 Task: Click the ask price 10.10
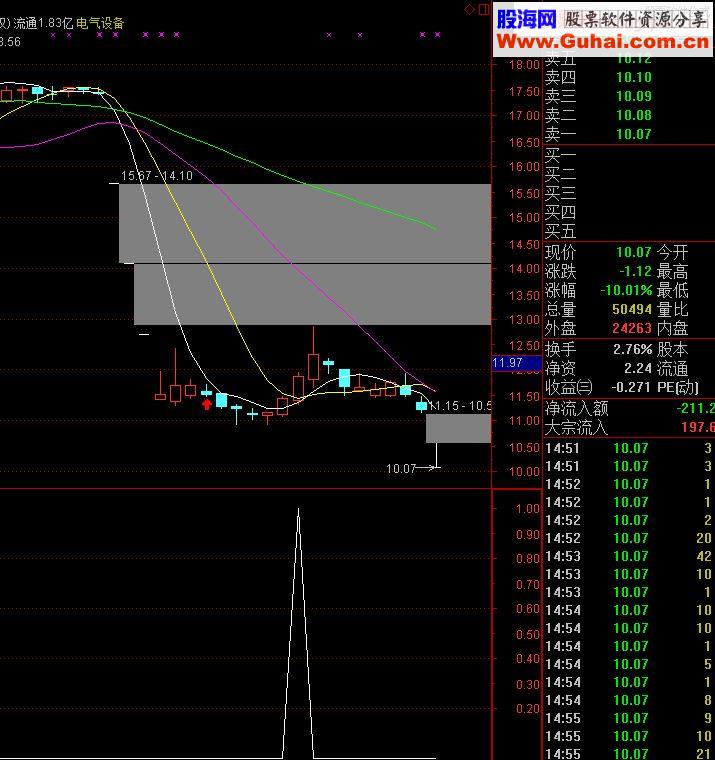[634, 77]
